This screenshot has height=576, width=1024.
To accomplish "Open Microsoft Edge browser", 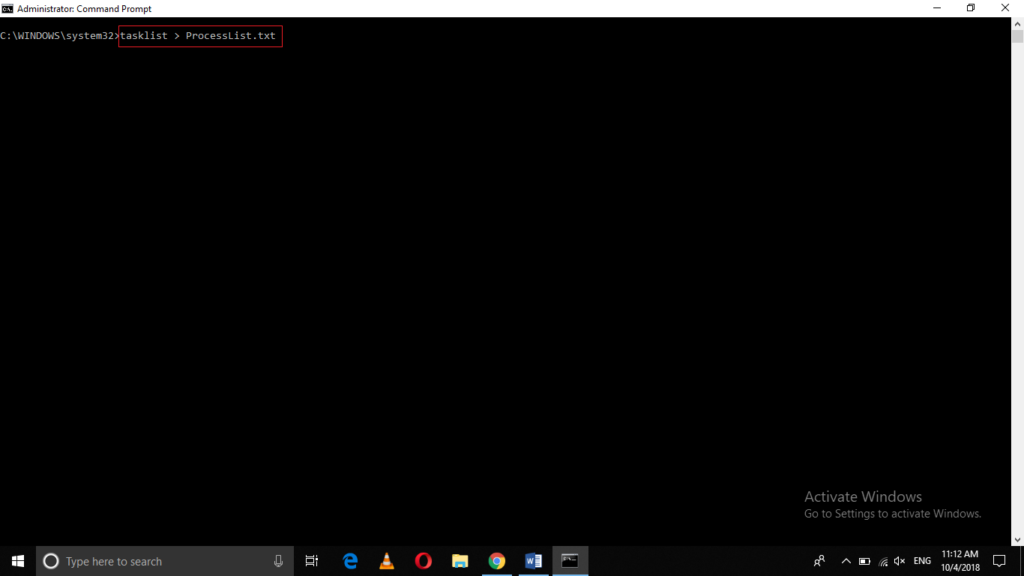I will click(x=349, y=561).
